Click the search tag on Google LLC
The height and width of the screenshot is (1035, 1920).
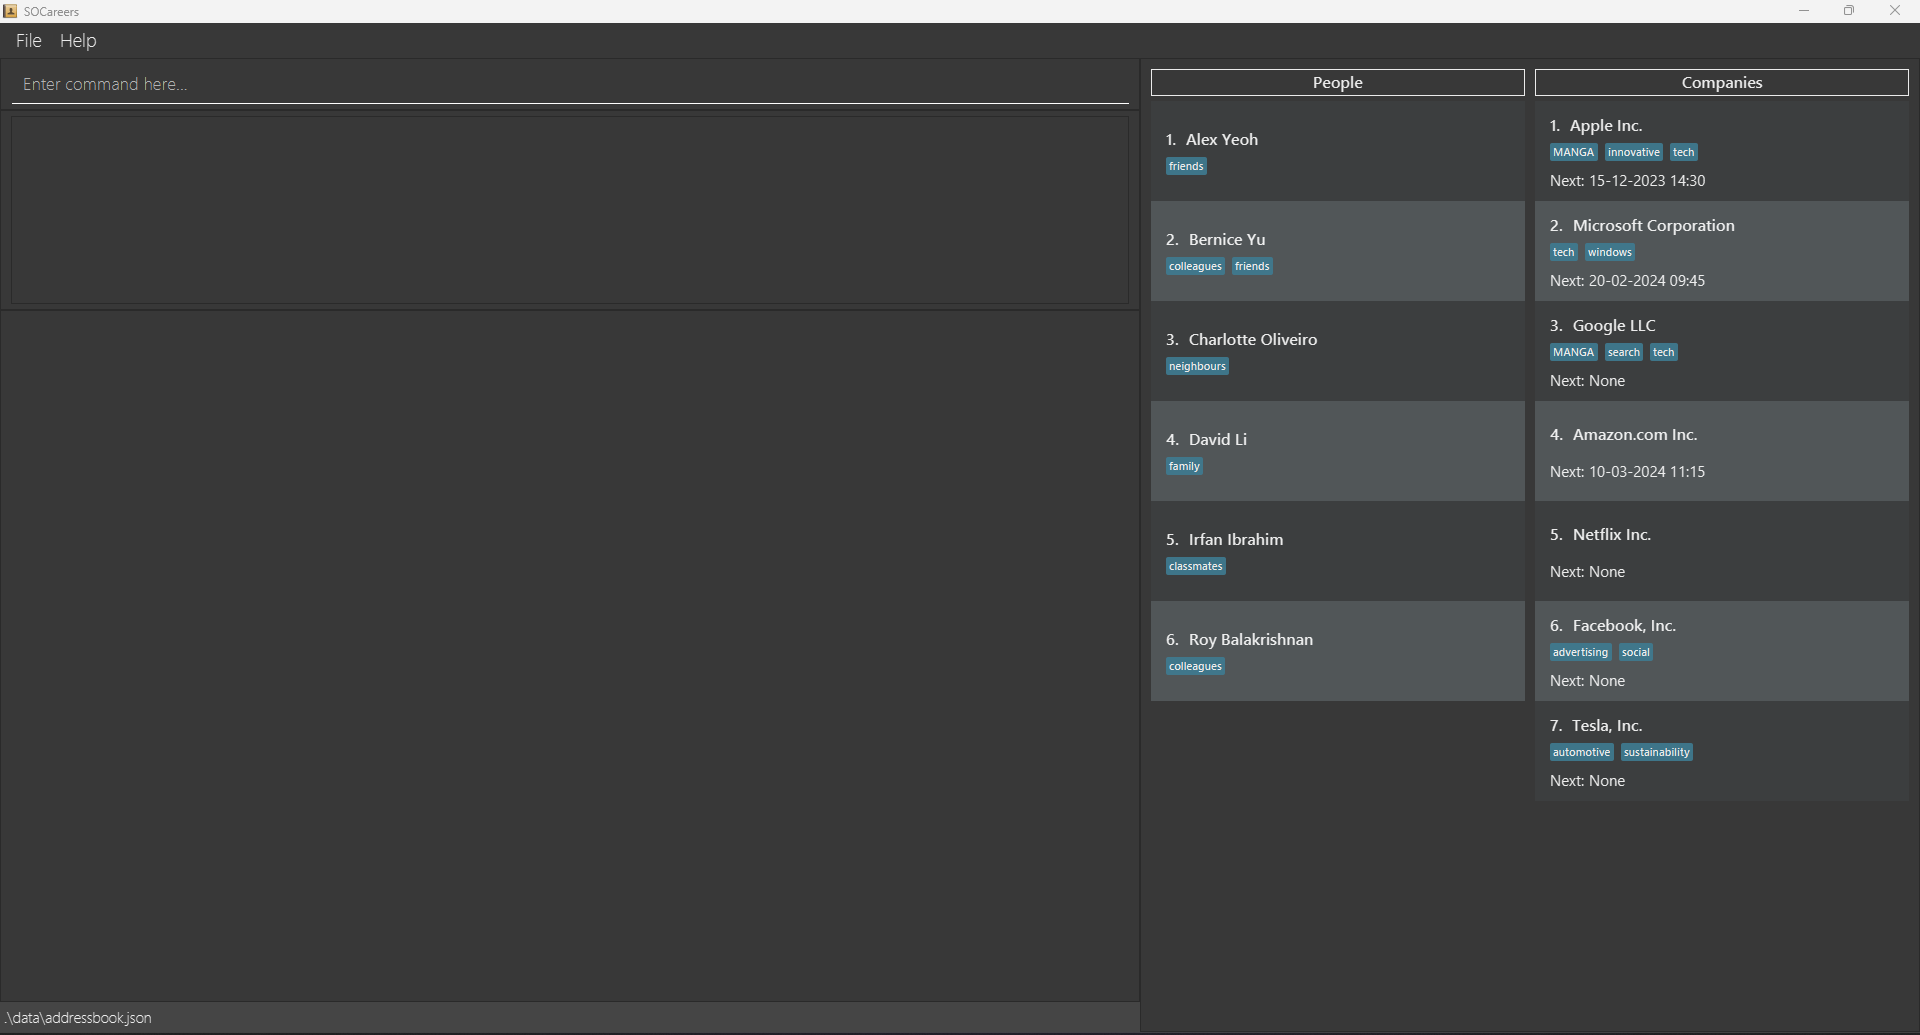coord(1623,353)
